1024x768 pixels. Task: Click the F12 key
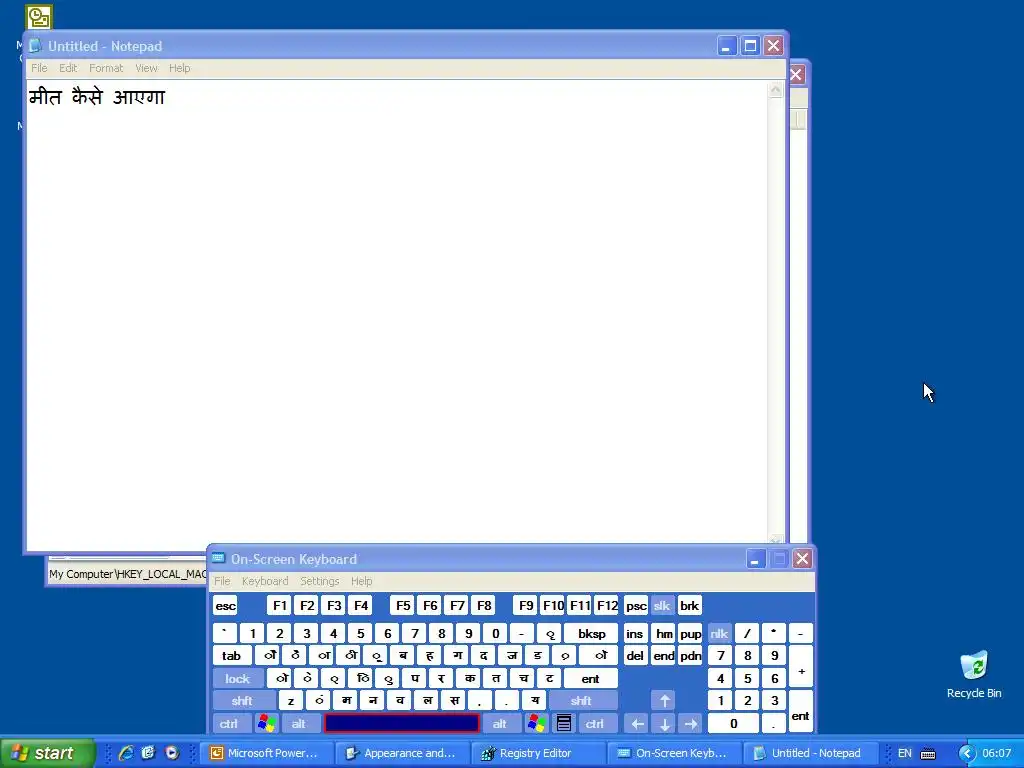tap(607, 605)
